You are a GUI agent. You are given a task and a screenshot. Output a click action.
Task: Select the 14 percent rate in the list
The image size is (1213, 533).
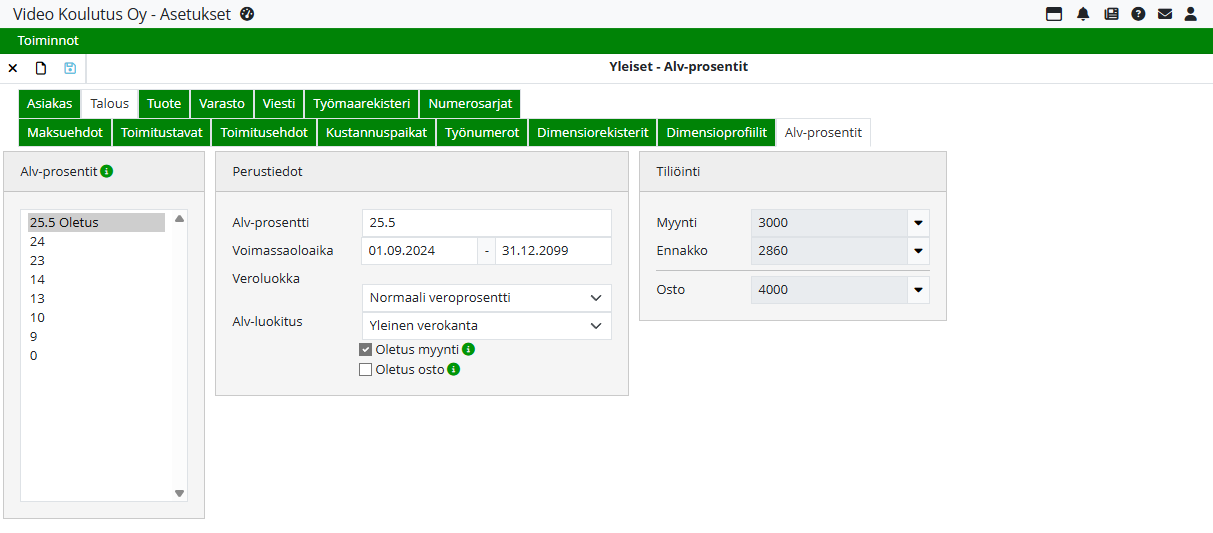(x=37, y=280)
